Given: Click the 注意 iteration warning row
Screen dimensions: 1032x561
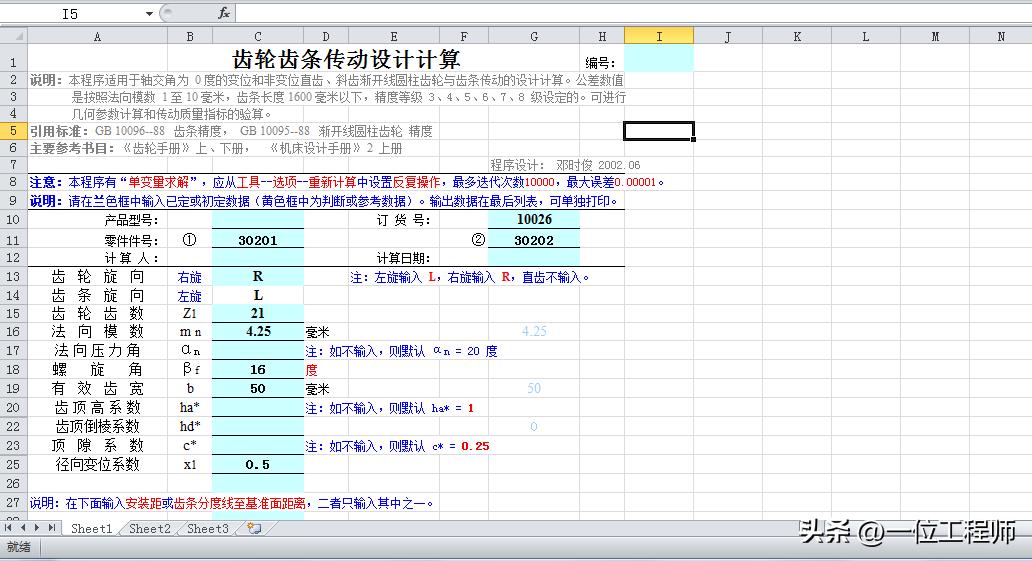Looking at the screenshot, I should 347,182.
